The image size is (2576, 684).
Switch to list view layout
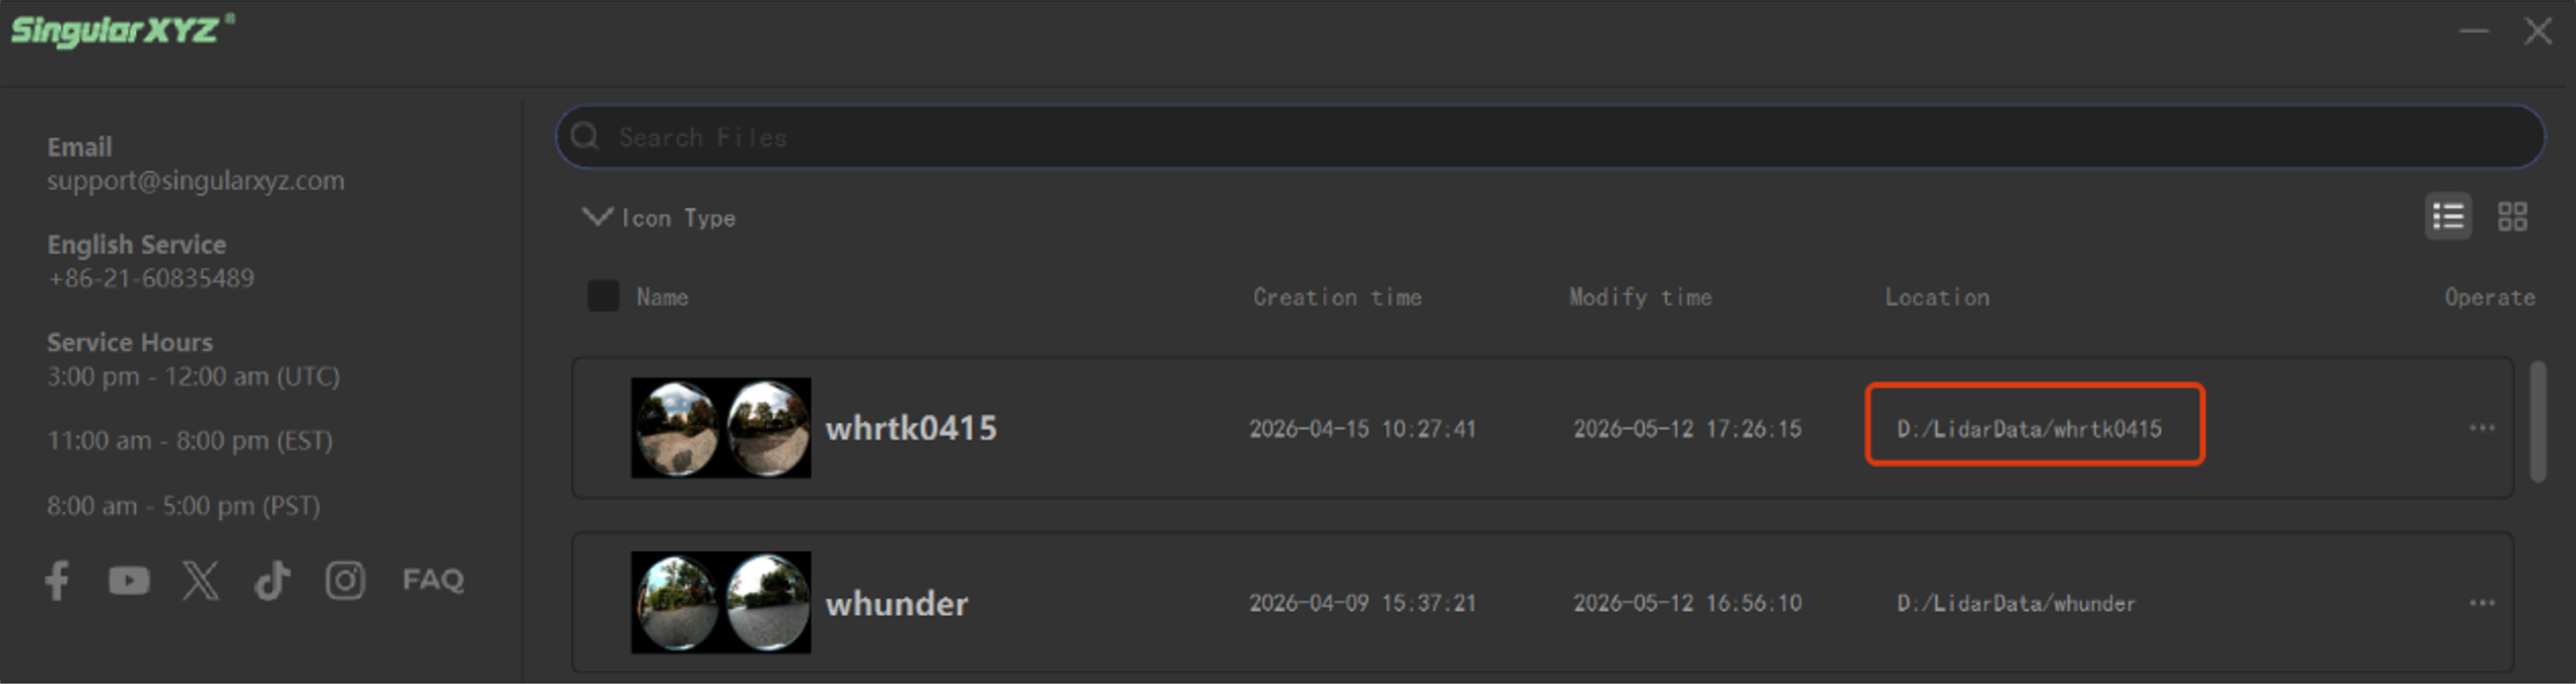click(2448, 216)
